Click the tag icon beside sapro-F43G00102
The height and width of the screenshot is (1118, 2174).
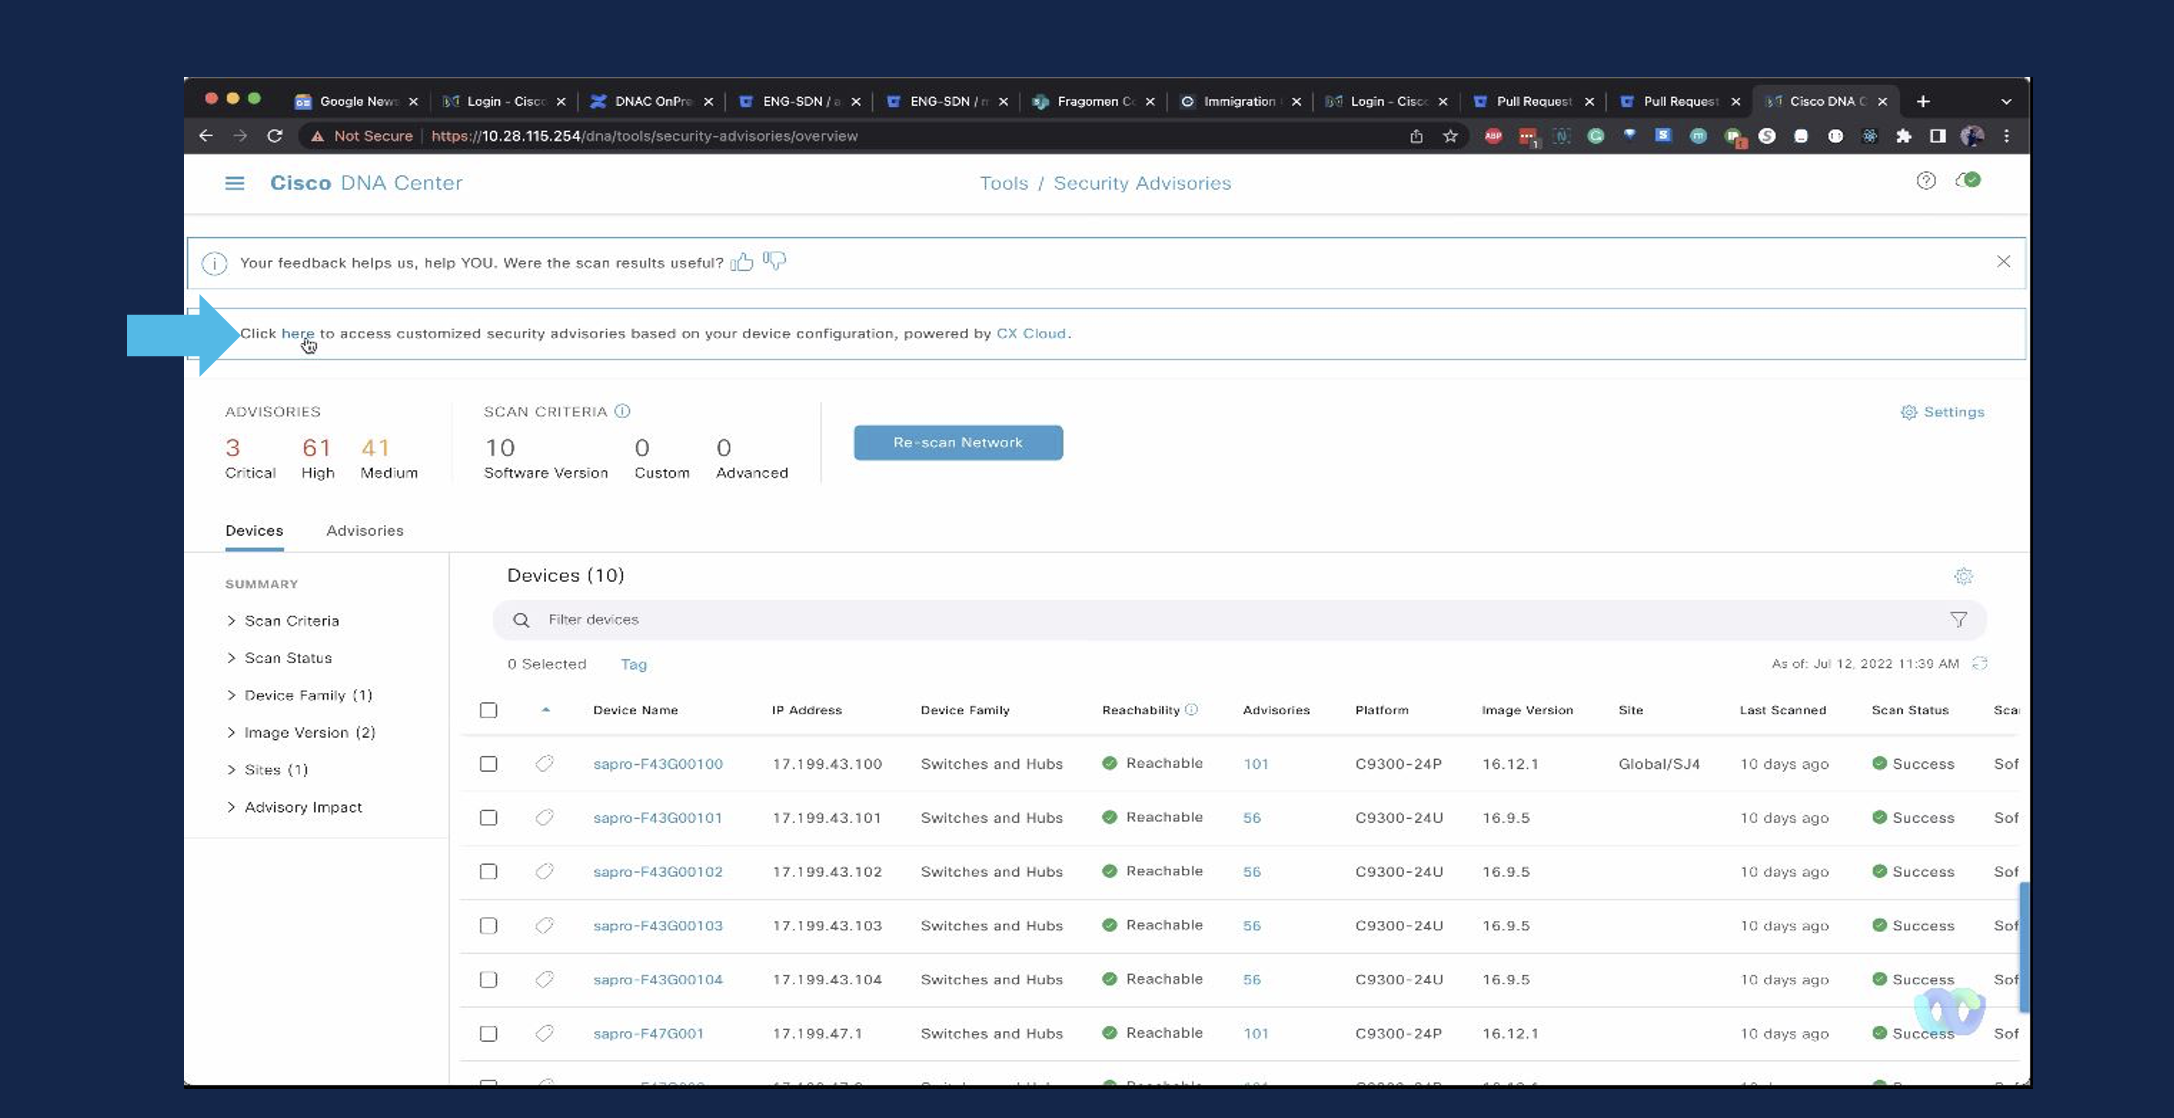[x=545, y=871]
